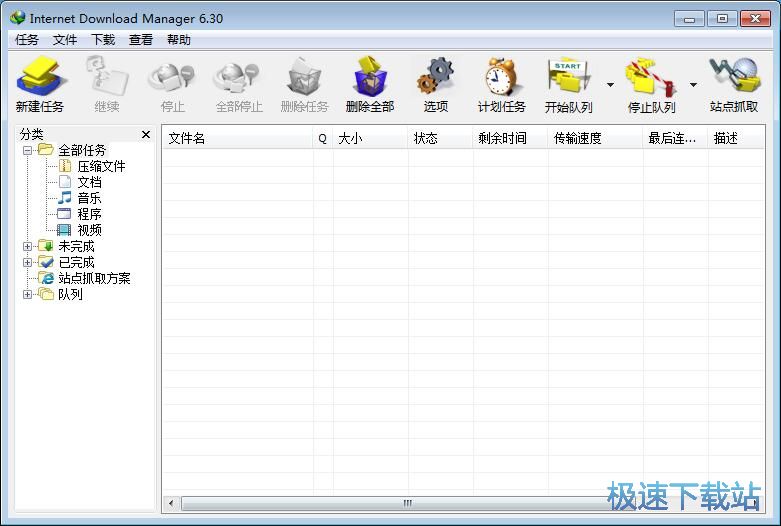The height and width of the screenshot is (526, 781).
Task: Sort by 状态 column header
Action: click(x=440, y=138)
